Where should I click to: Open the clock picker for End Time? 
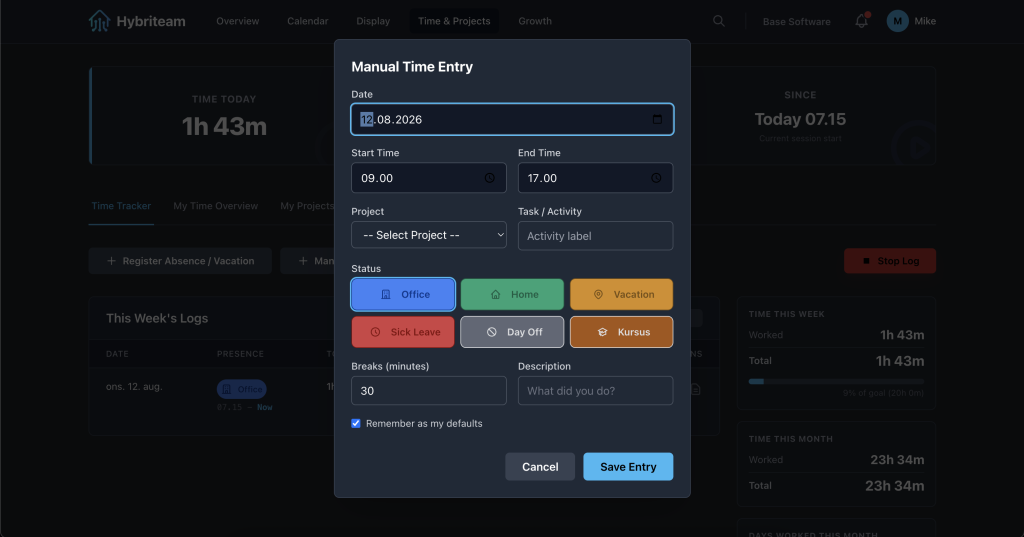656,178
